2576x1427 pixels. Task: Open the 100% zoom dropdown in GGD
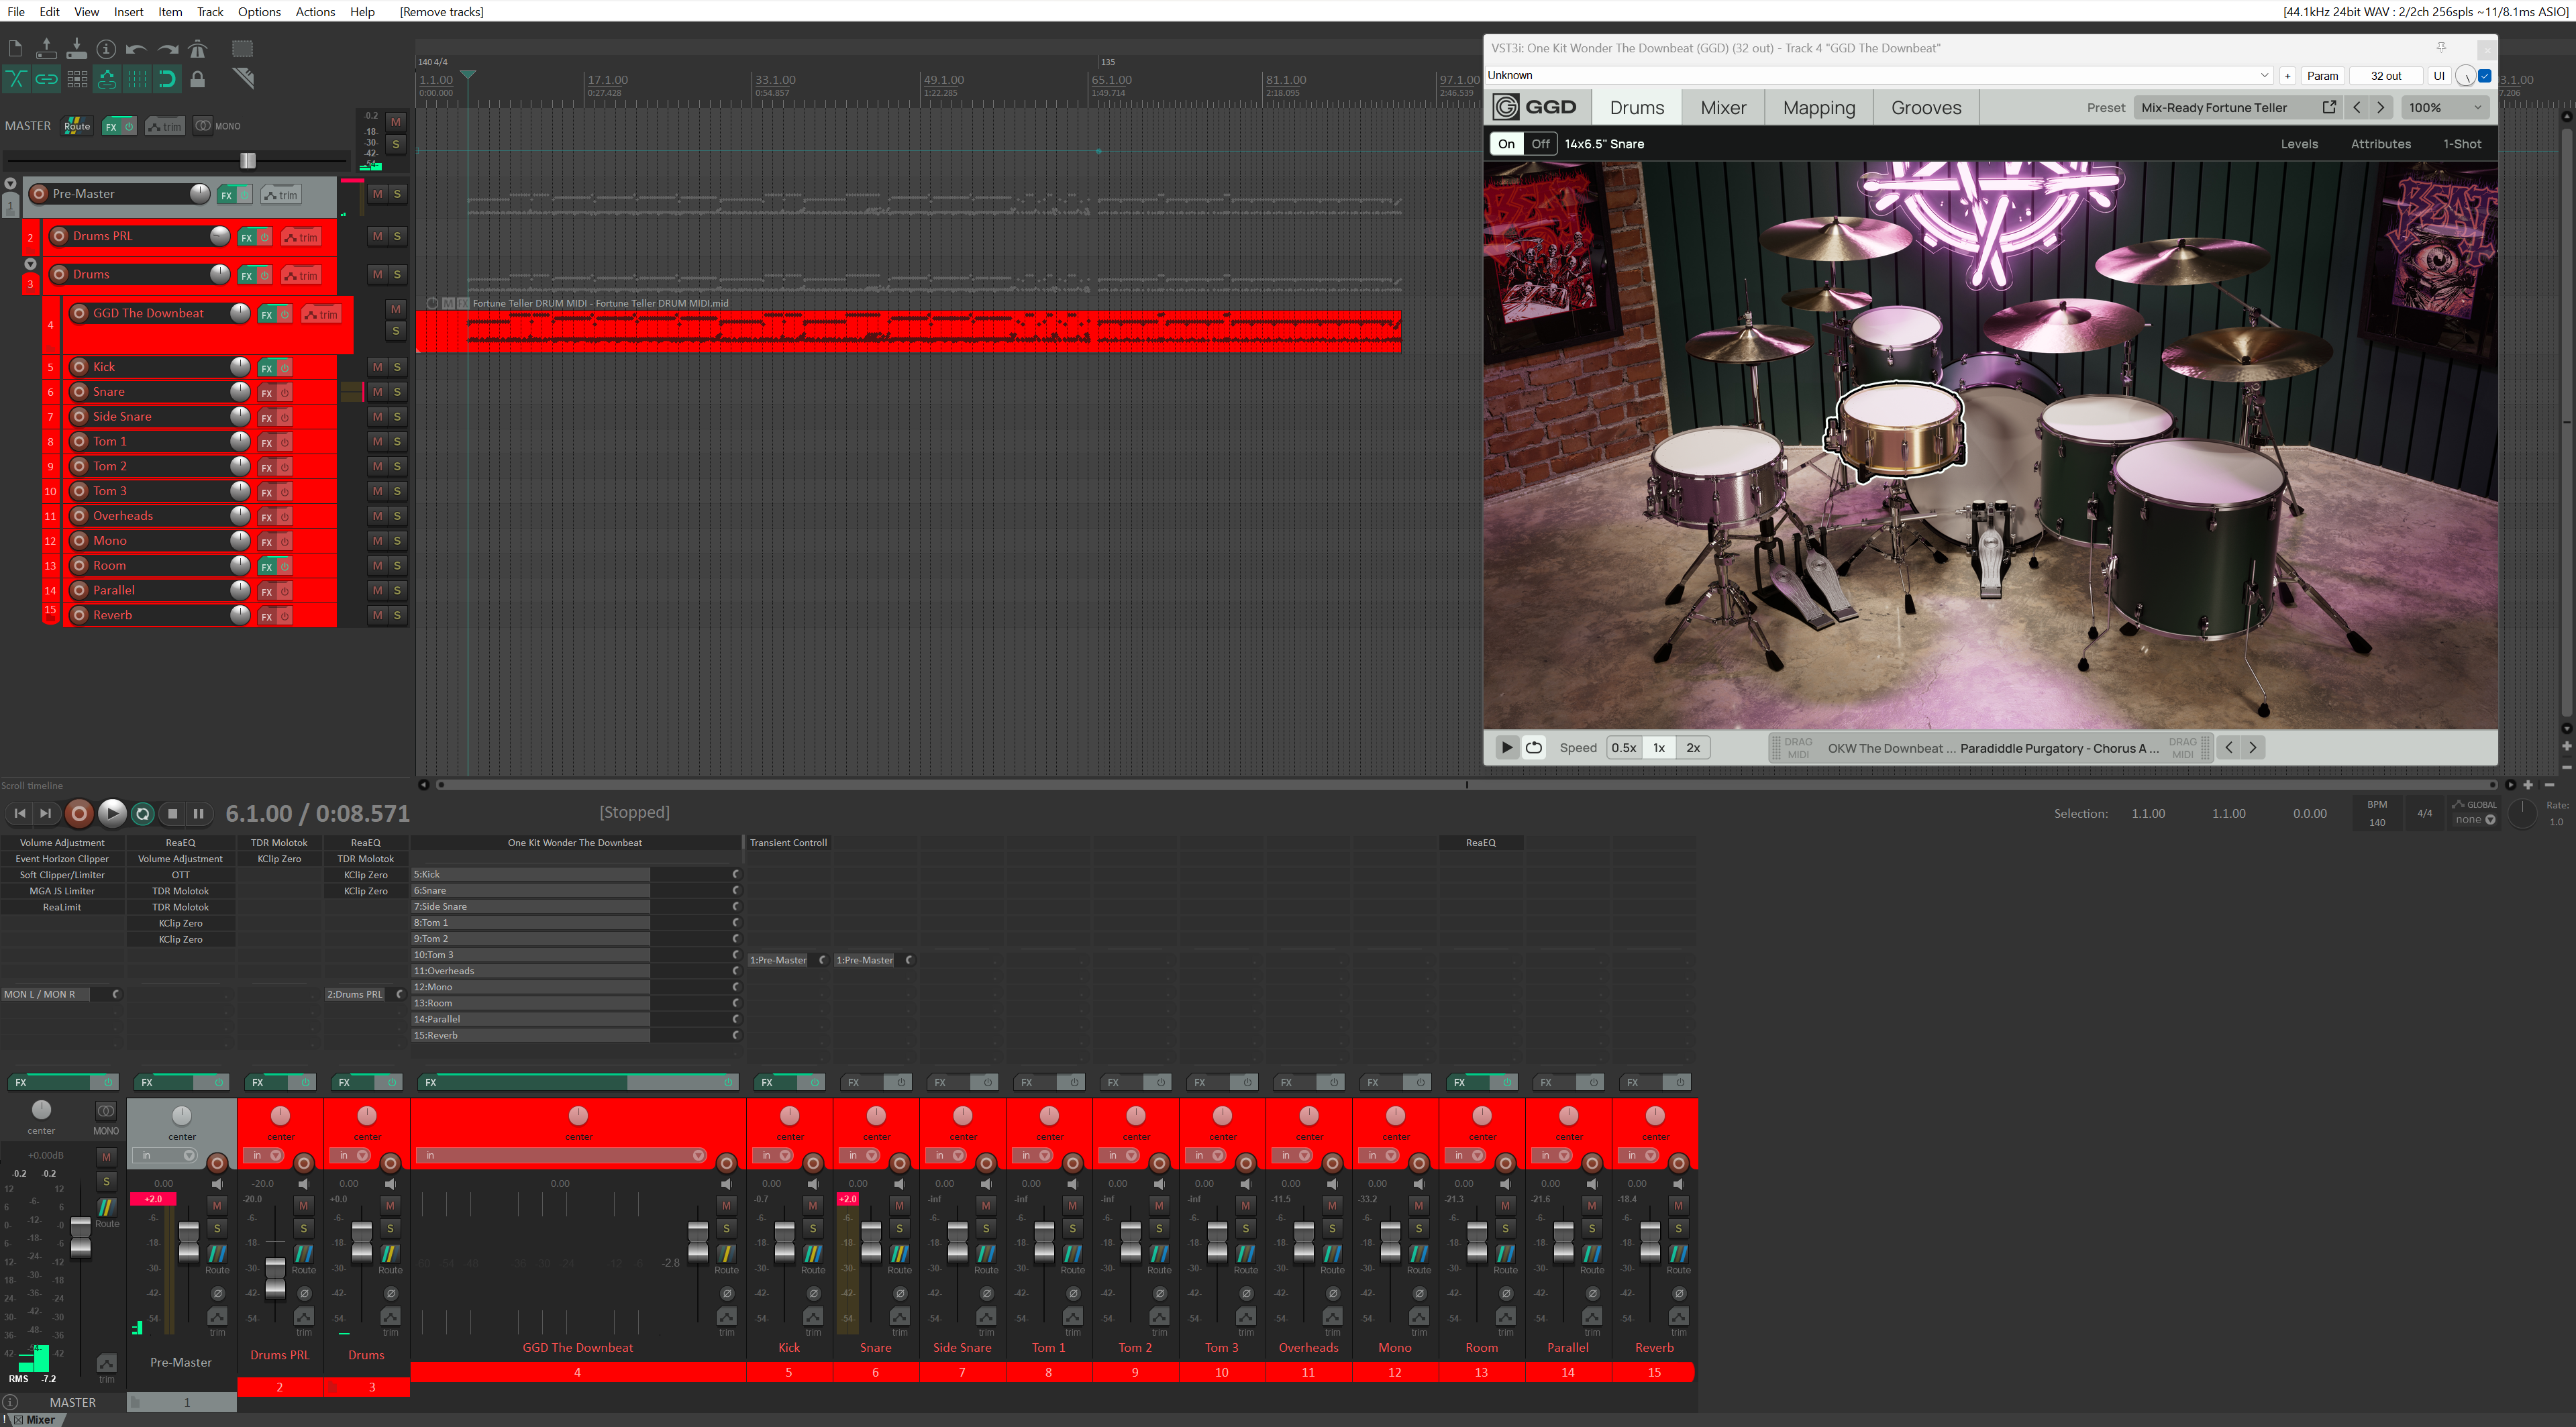coord(2446,107)
